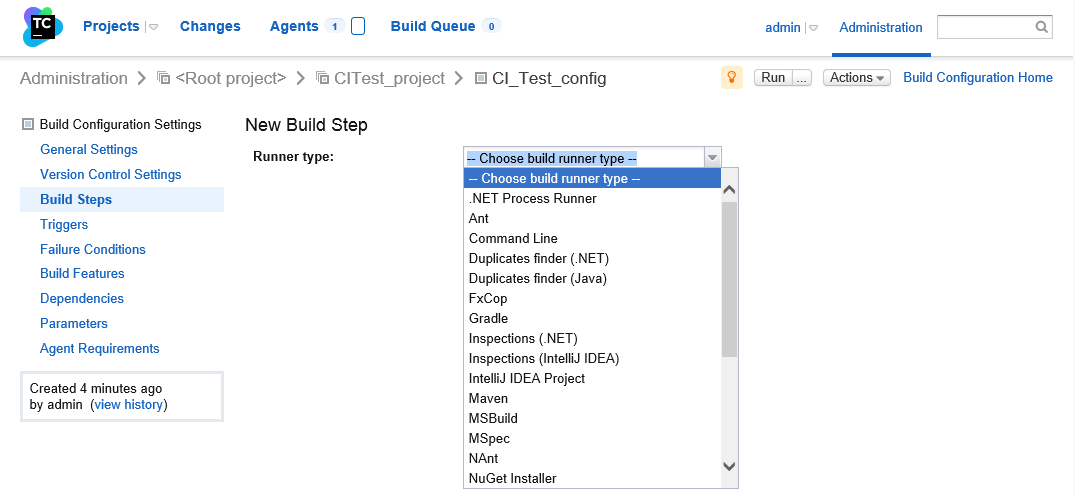Viewport: 1075px width, 495px height.
Task: Collapse the Runner type combo box
Action: [x=711, y=158]
